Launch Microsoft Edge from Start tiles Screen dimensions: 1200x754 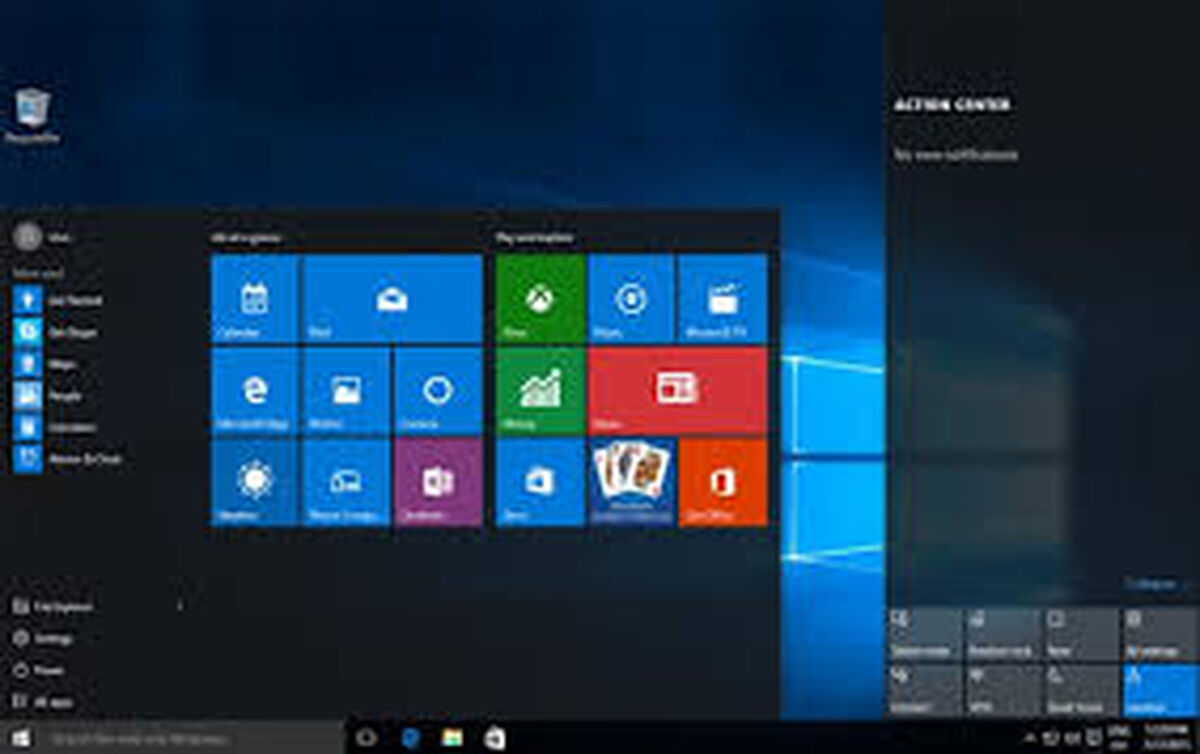tap(254, 391)
